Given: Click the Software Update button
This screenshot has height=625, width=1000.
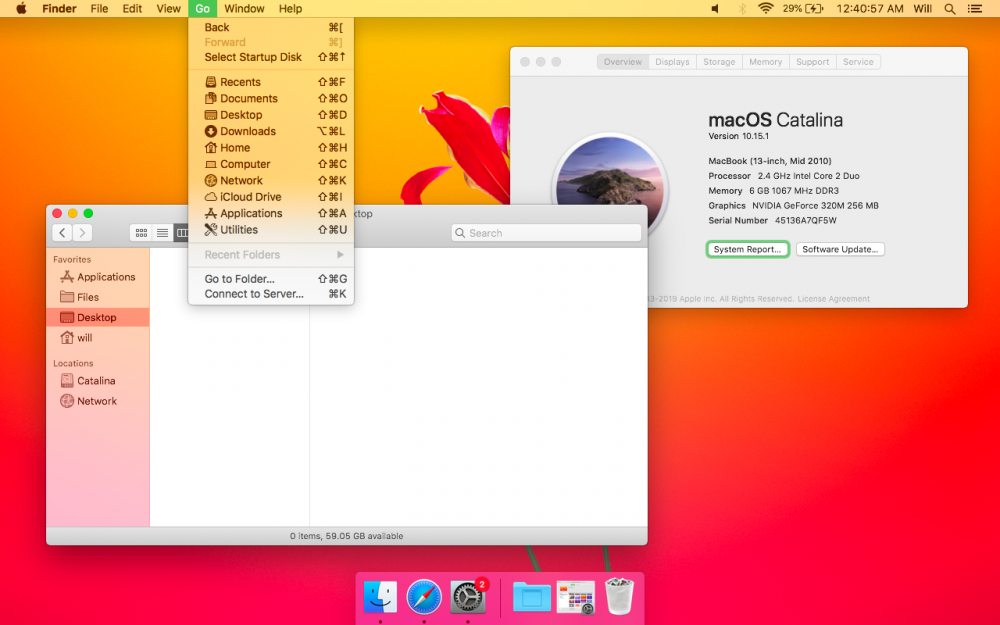Looking at the screenshot, I should tap(840, 249).
